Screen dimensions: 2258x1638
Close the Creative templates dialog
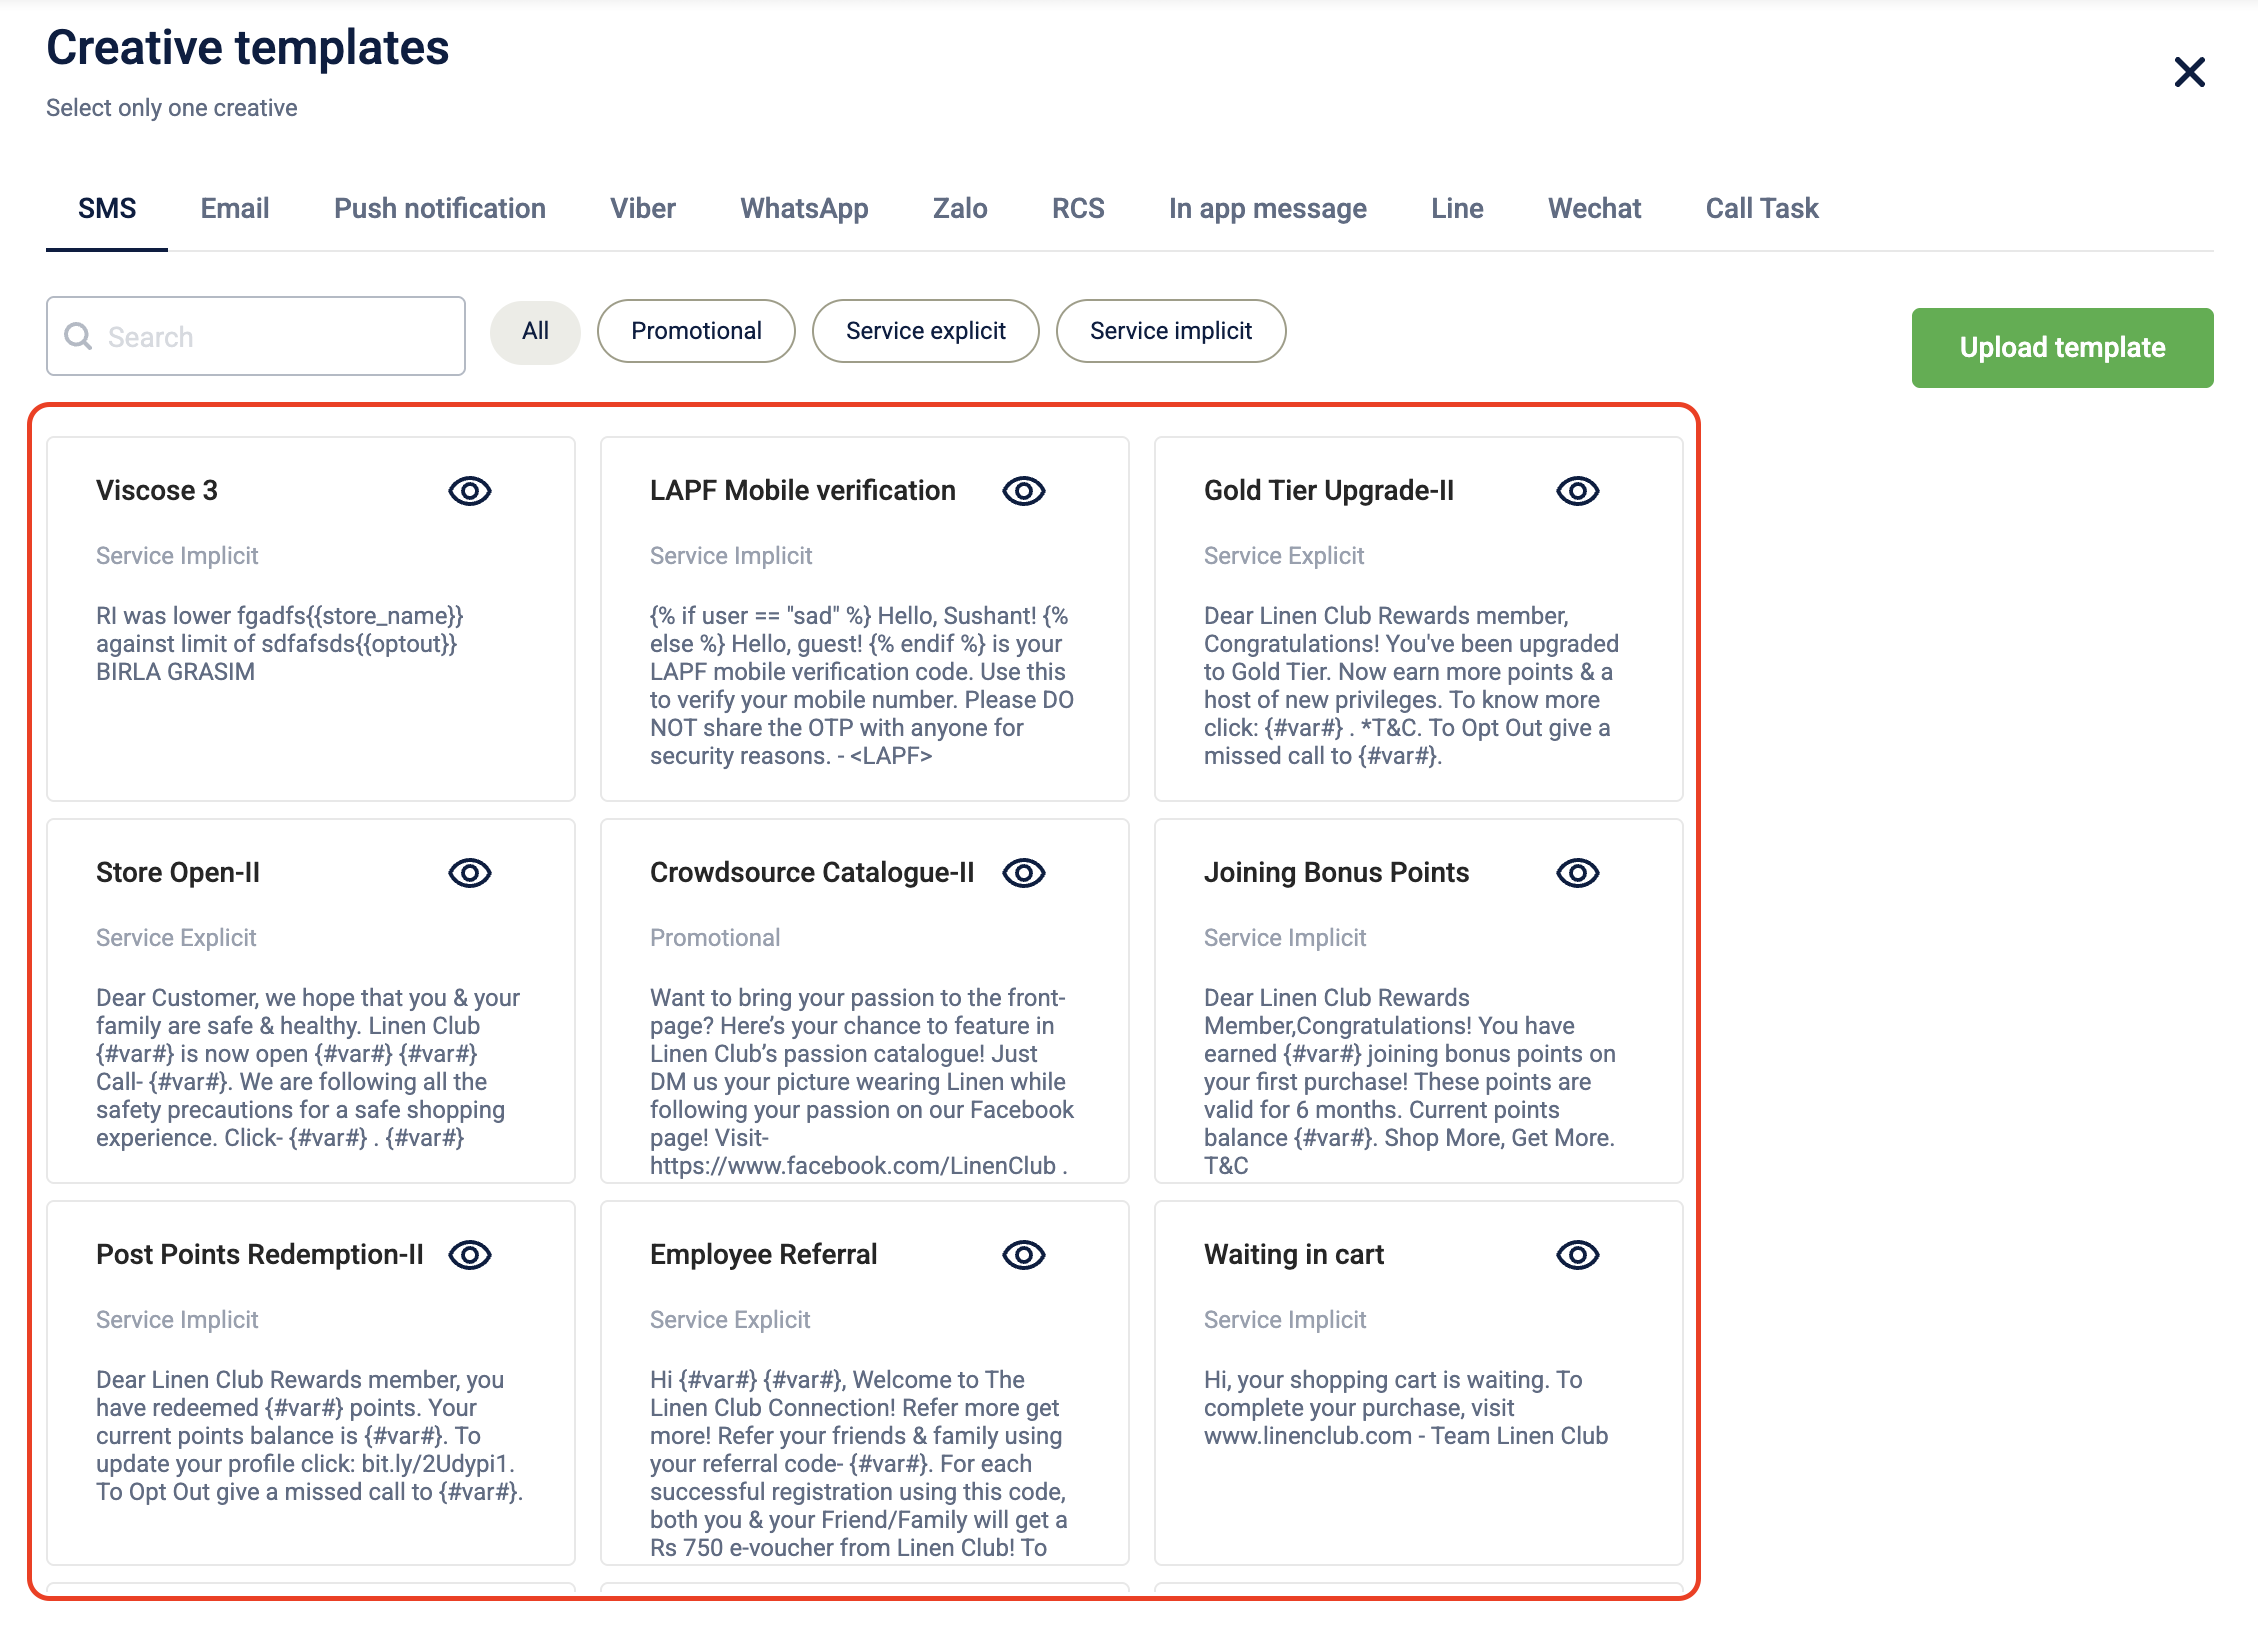2189,72
